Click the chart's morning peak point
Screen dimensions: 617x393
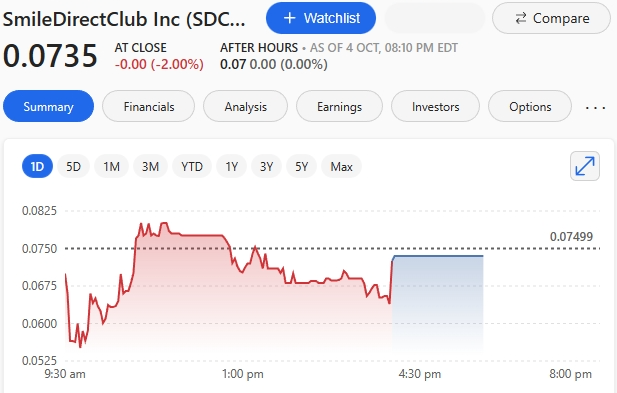(x=164, y=223)
